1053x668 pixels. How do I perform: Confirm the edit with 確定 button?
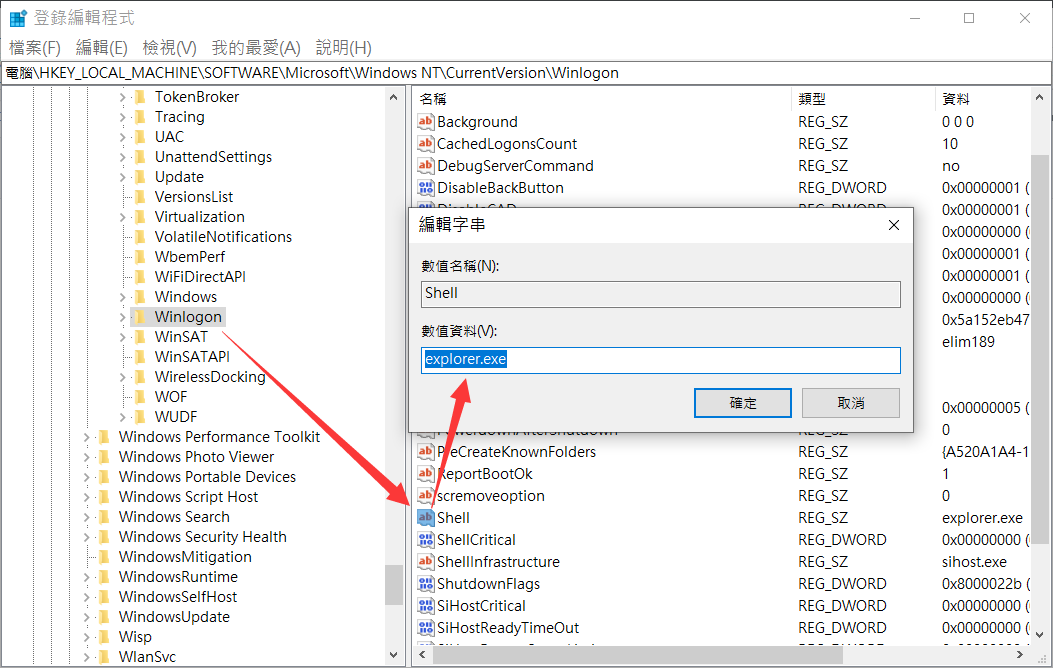tap(743, 403)
